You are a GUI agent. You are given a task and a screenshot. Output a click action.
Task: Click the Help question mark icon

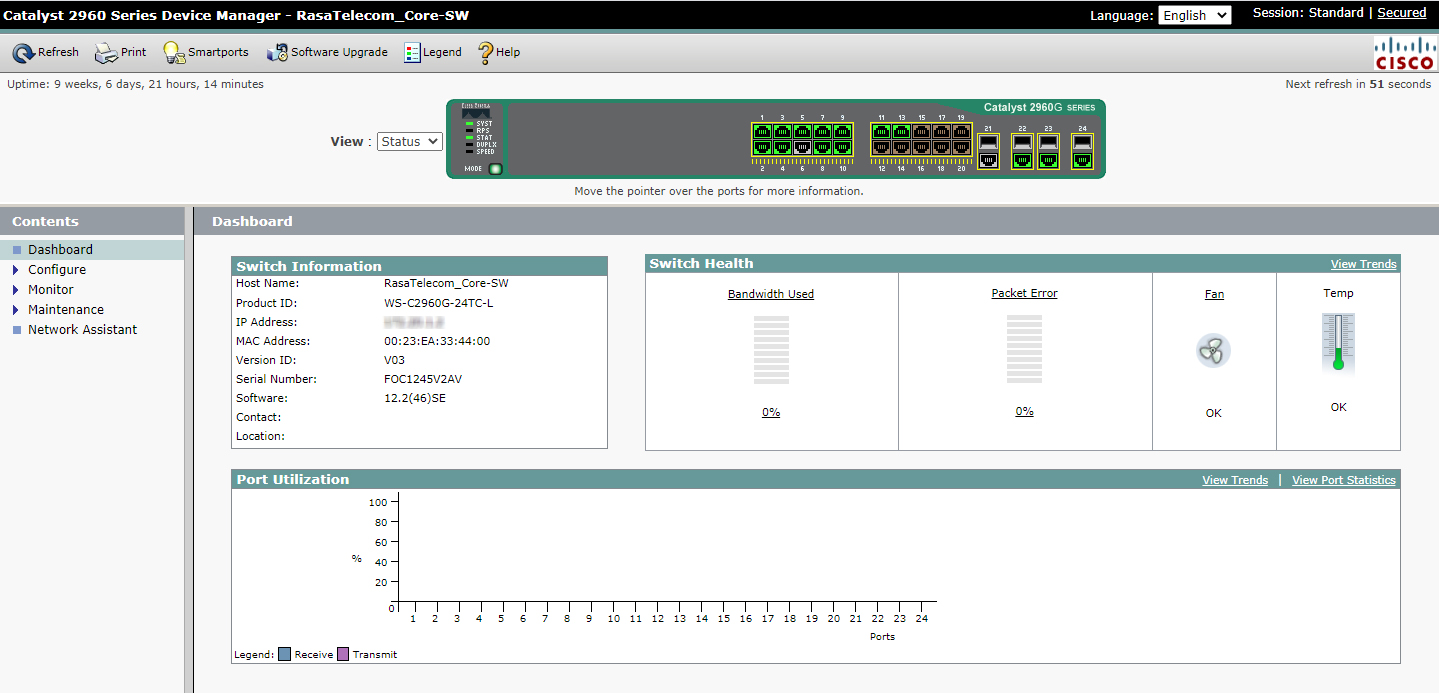486,53
